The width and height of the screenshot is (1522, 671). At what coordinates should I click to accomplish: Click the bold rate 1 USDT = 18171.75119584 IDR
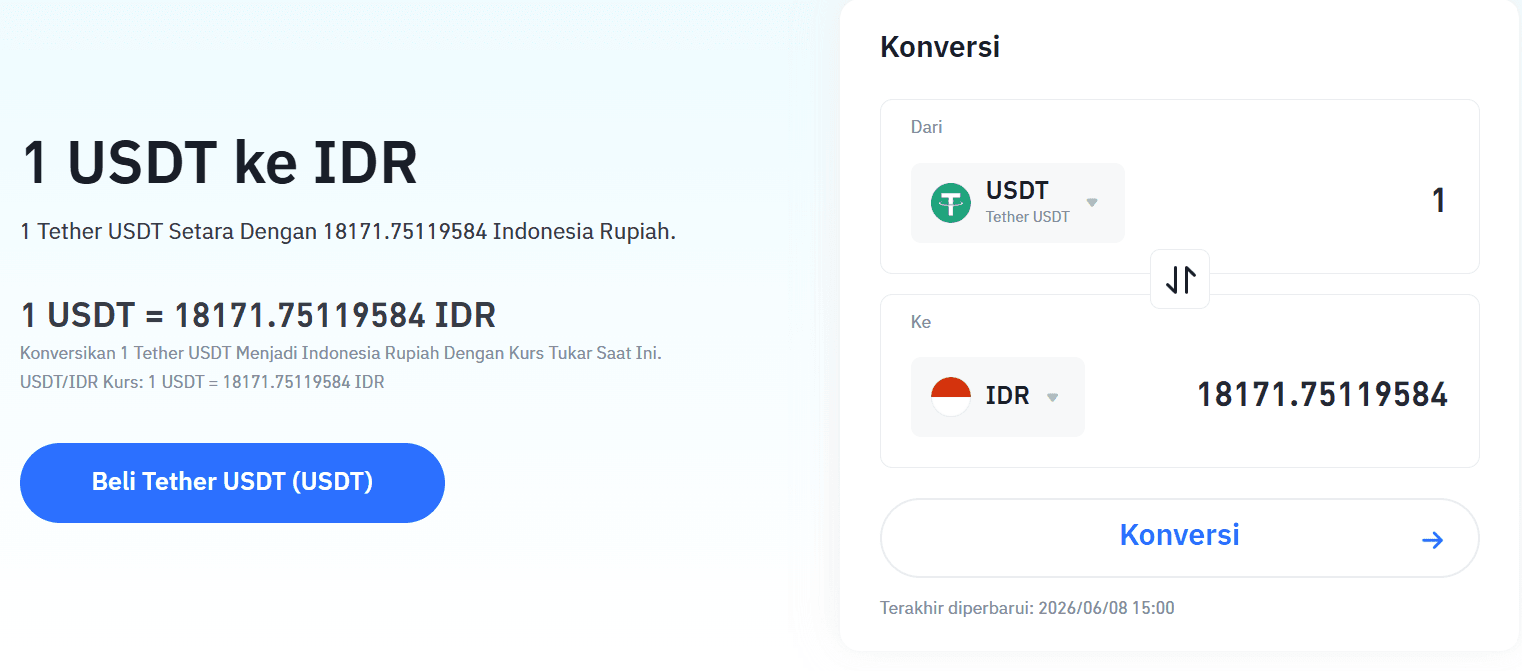point(258,316)
